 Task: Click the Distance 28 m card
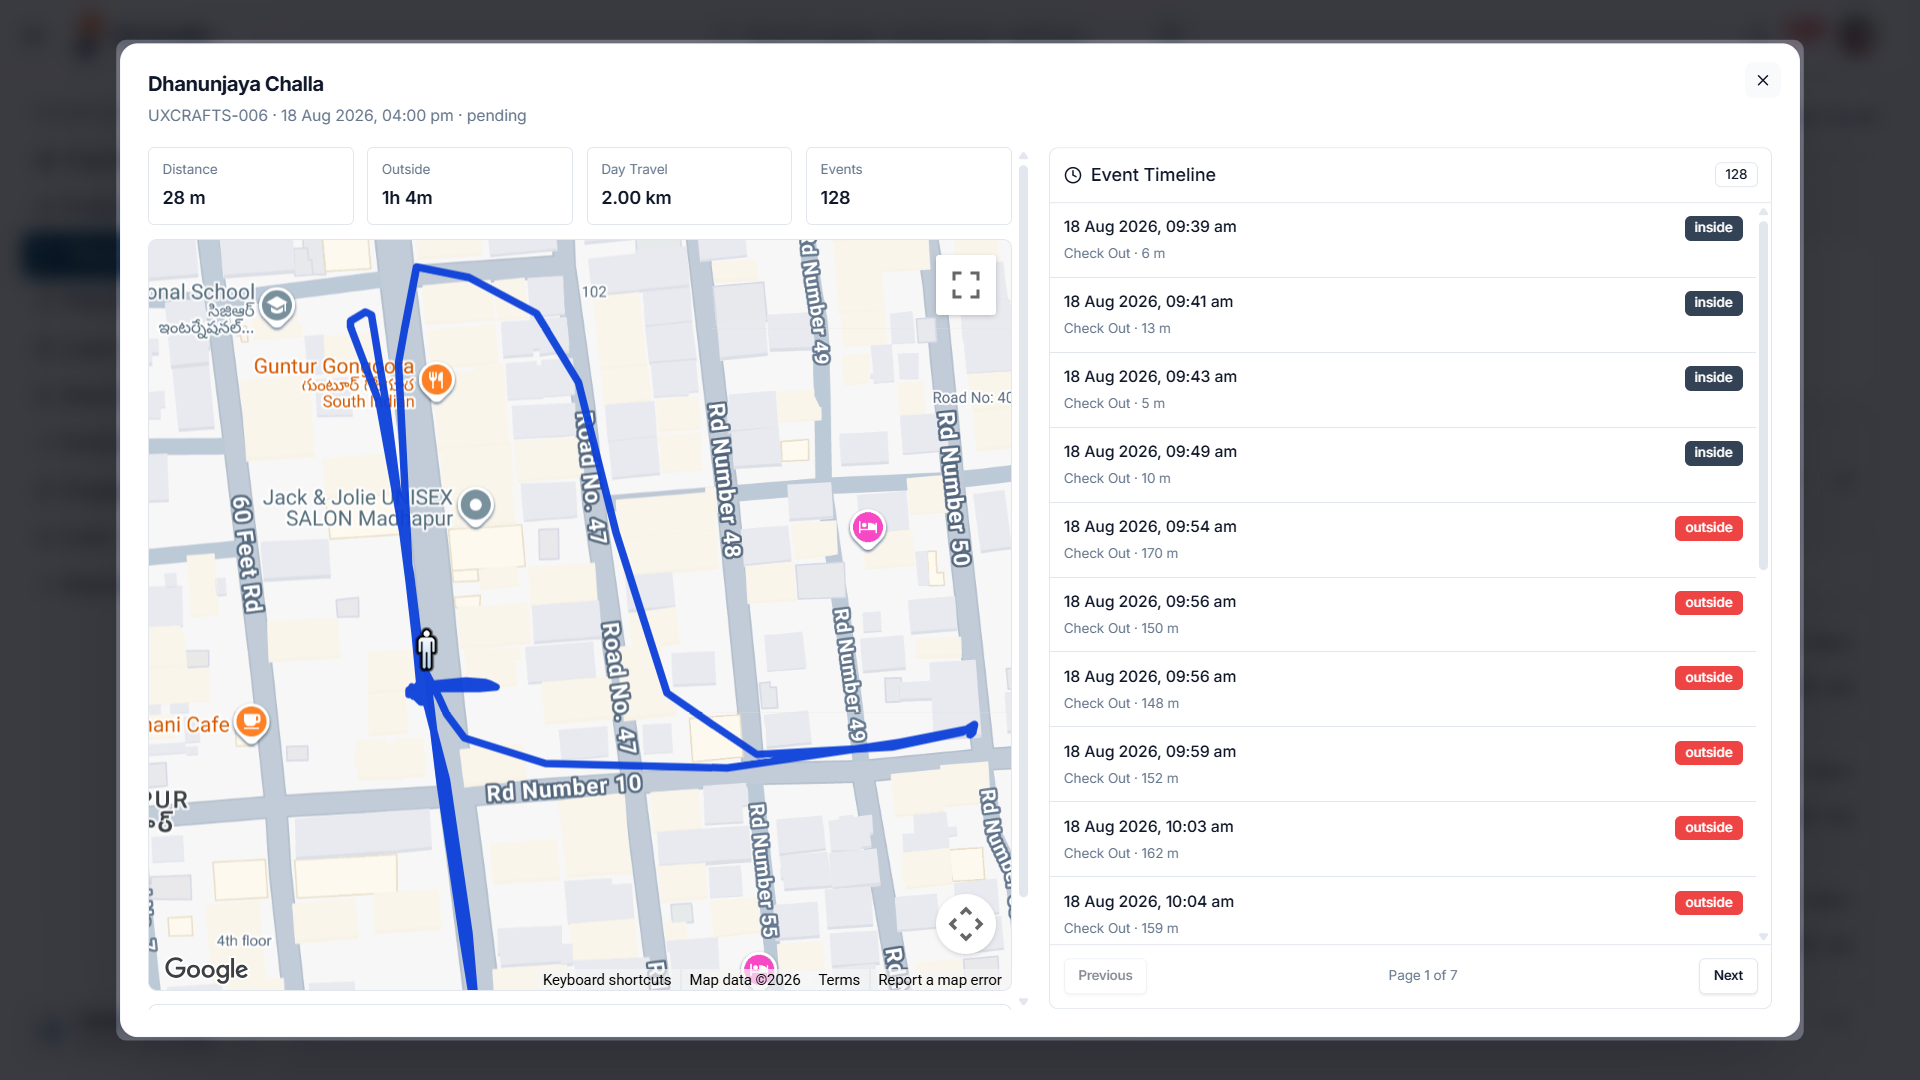[251, 186]
